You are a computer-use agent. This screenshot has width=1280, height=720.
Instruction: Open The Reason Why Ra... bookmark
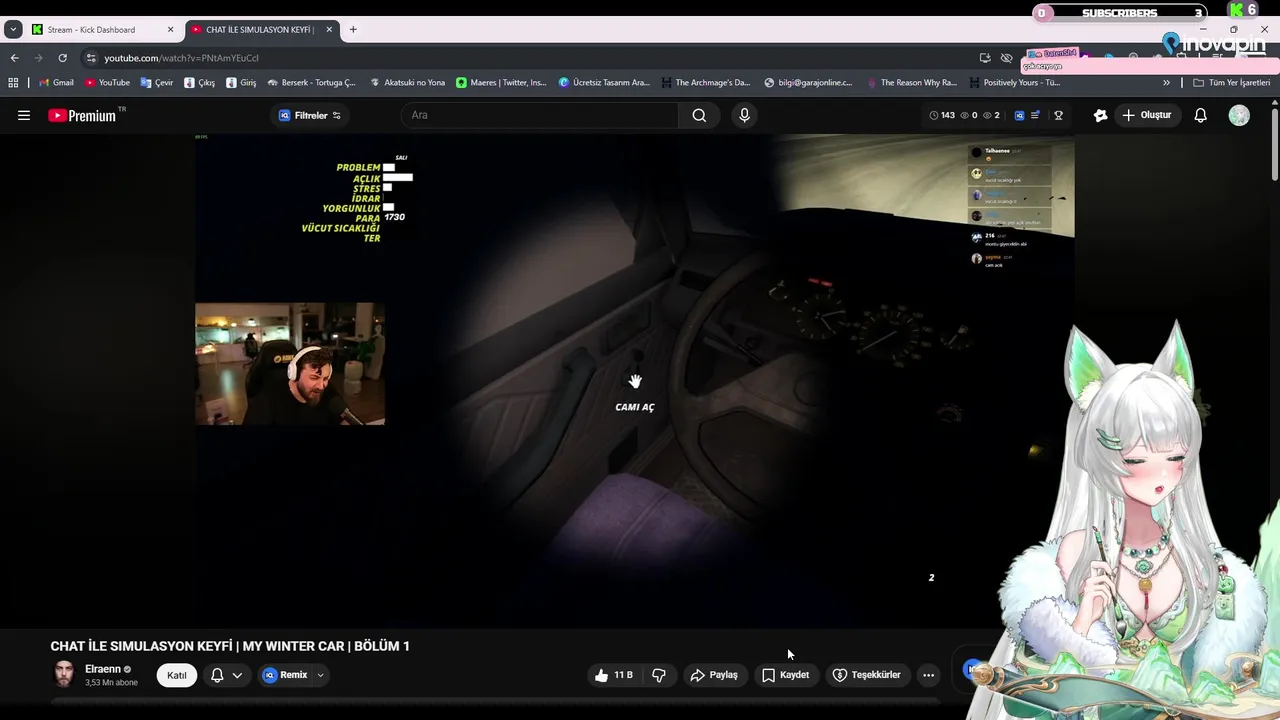click(x=911, y=83)
